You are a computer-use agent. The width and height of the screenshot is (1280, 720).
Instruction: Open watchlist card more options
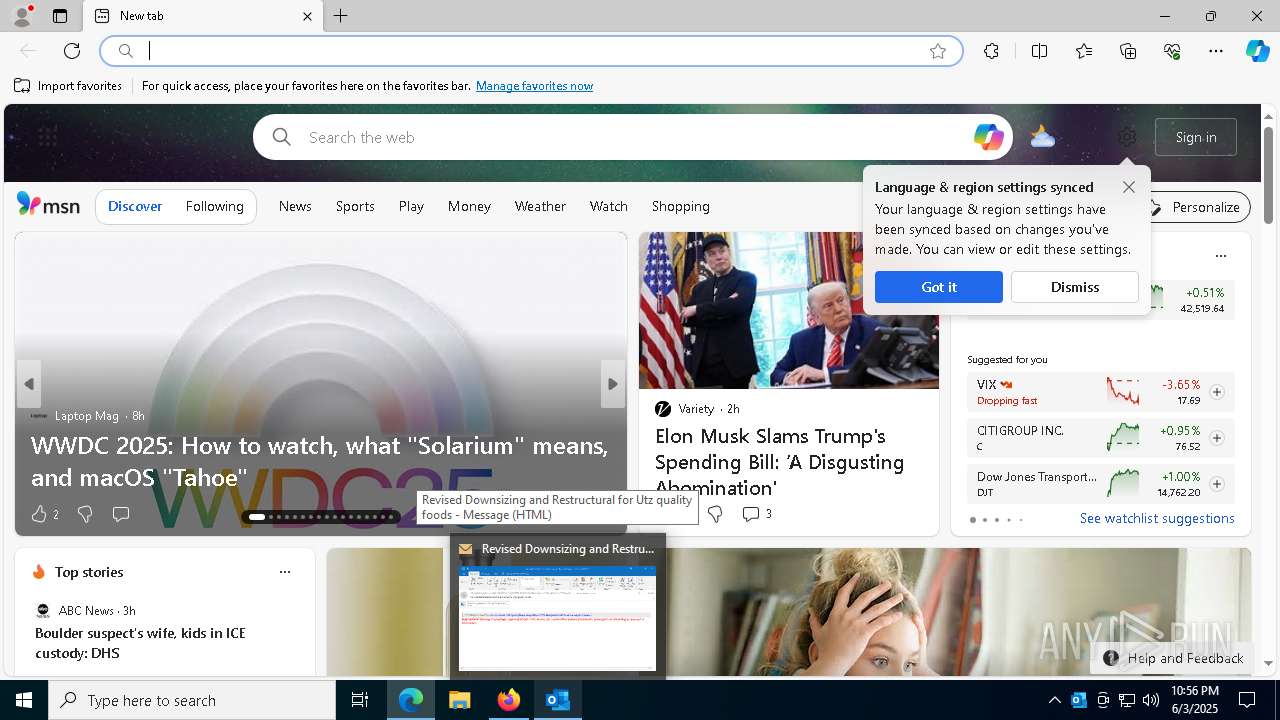click(x=1220, y=256)
